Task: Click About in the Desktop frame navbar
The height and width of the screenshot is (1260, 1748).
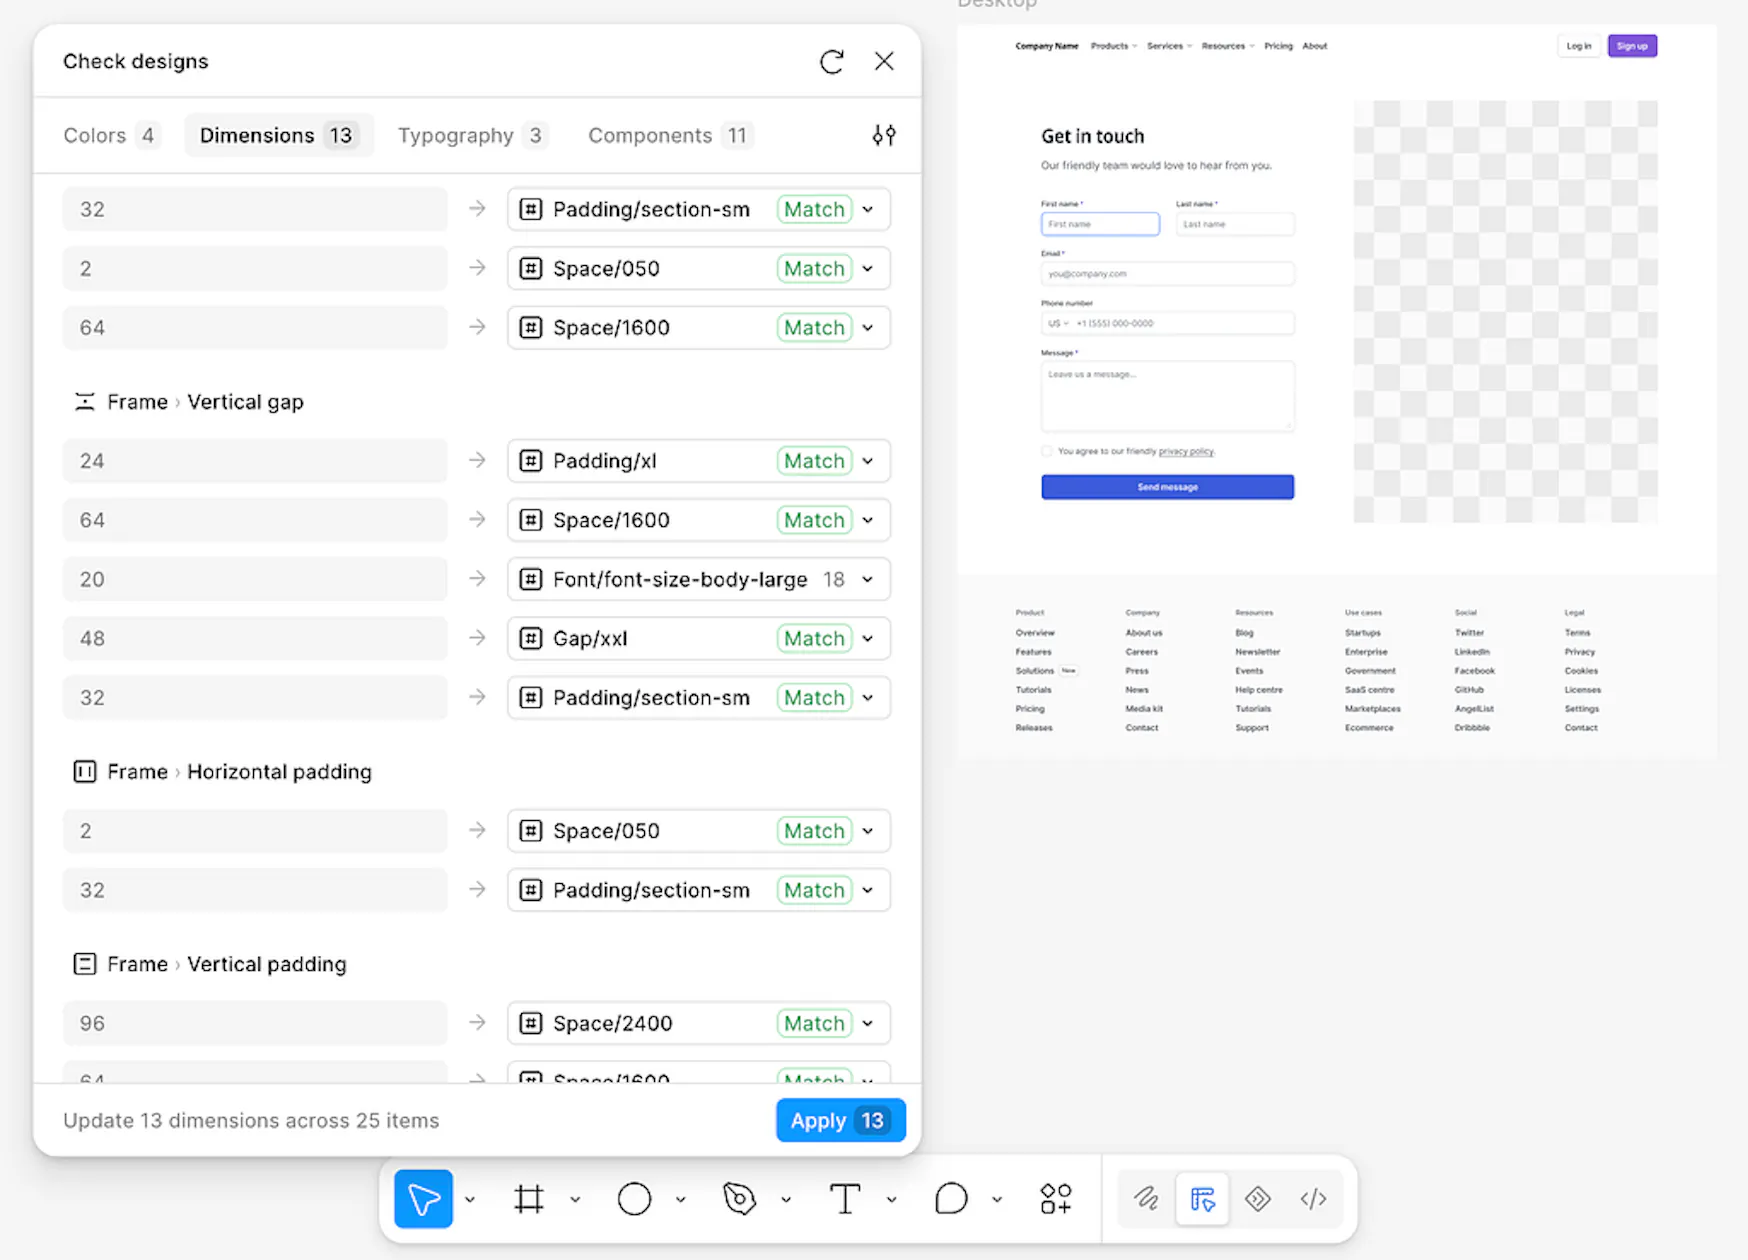Action: tap(1315, 46)
